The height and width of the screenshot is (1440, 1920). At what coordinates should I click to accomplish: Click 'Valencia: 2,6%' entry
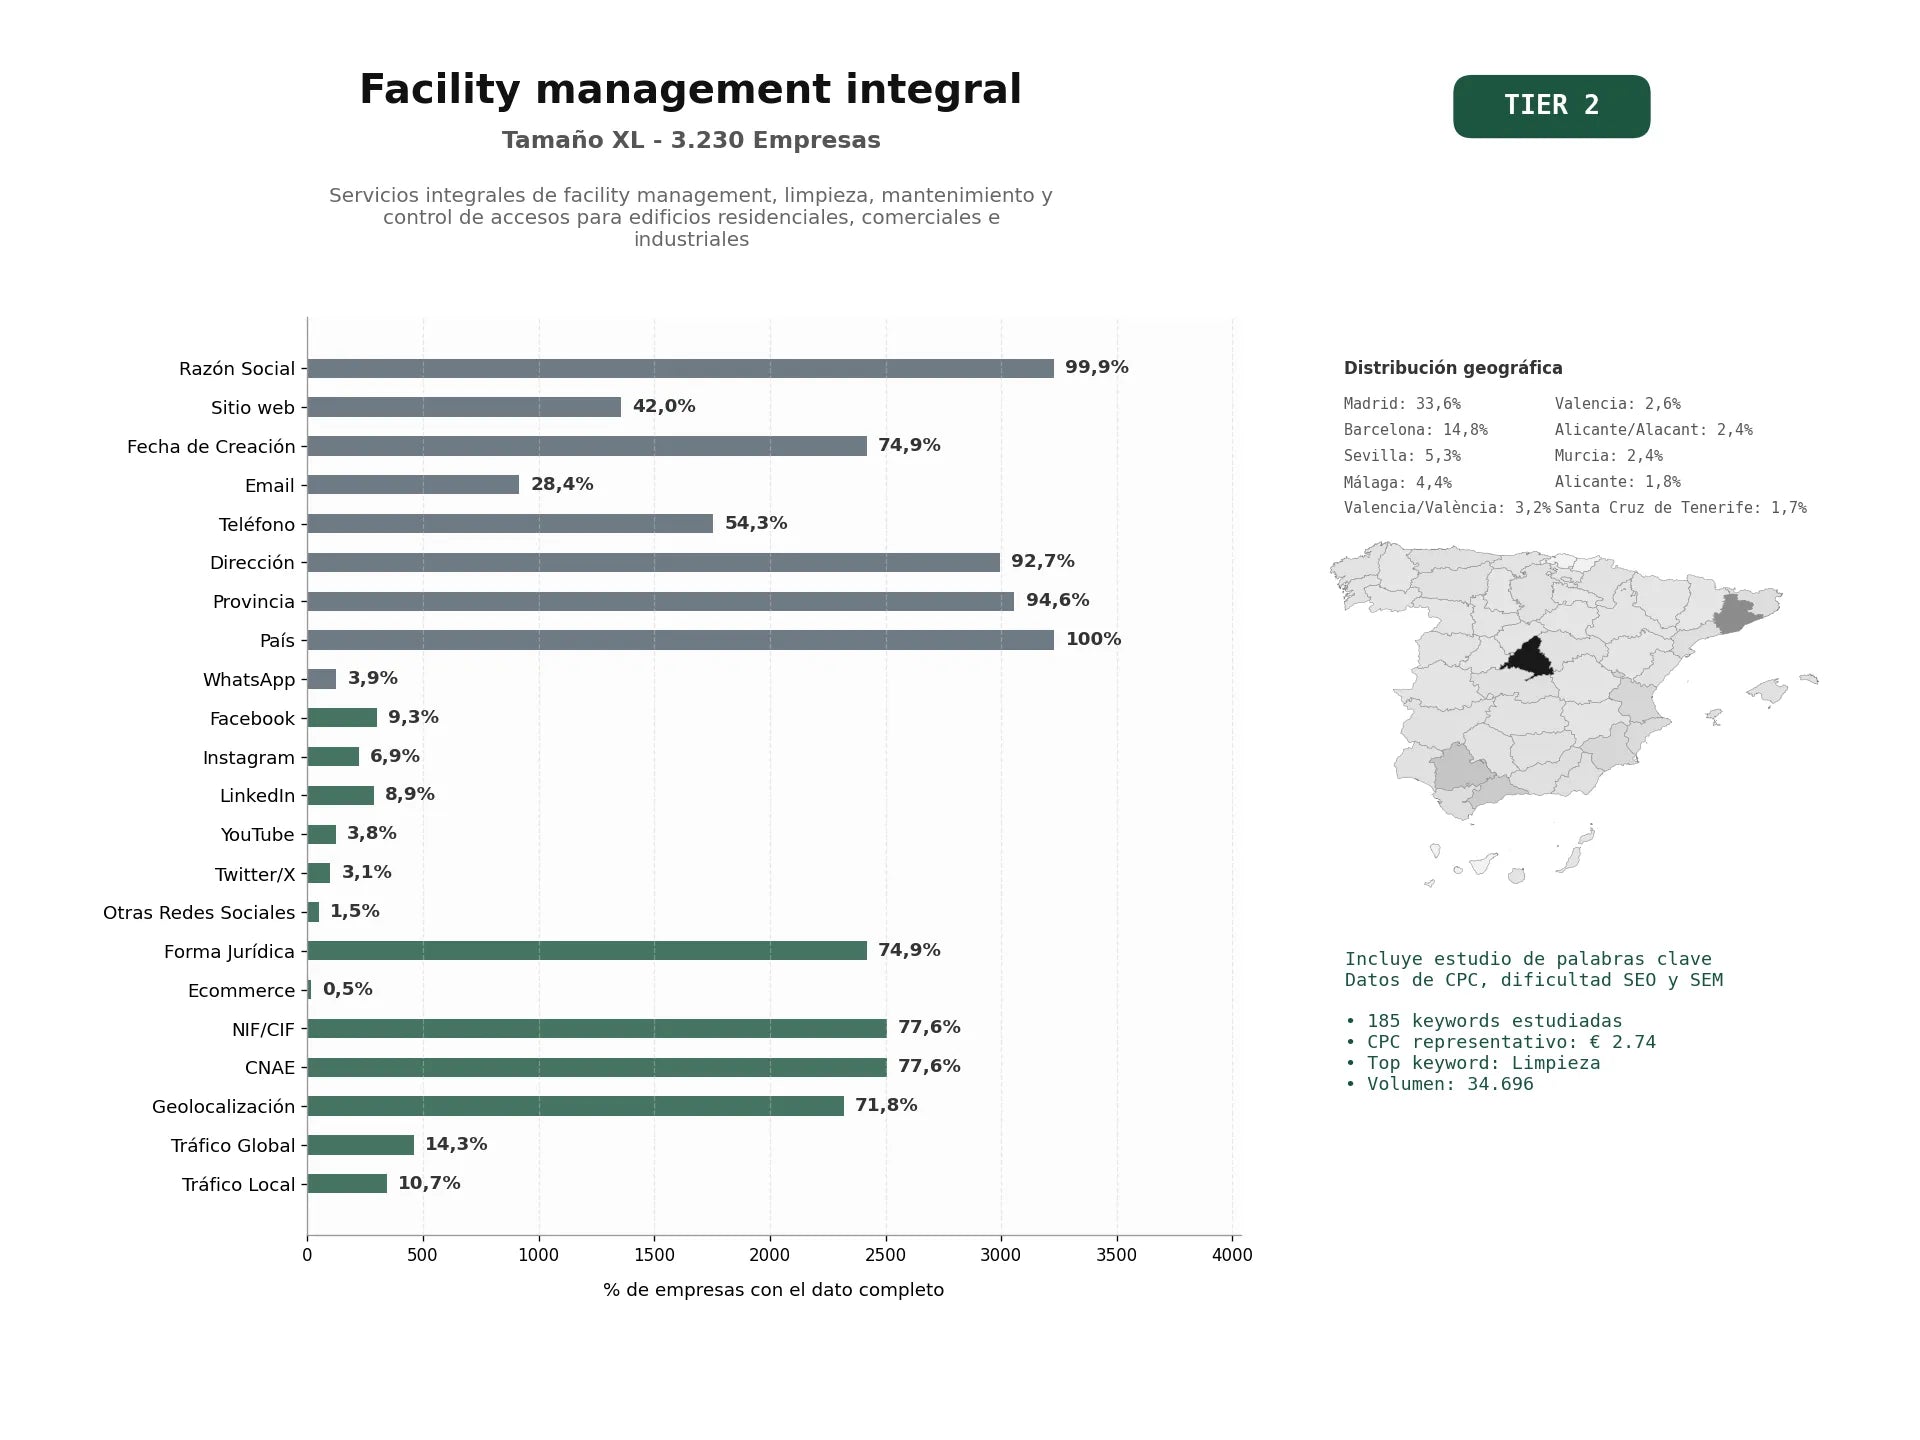tap(1618, 404)
